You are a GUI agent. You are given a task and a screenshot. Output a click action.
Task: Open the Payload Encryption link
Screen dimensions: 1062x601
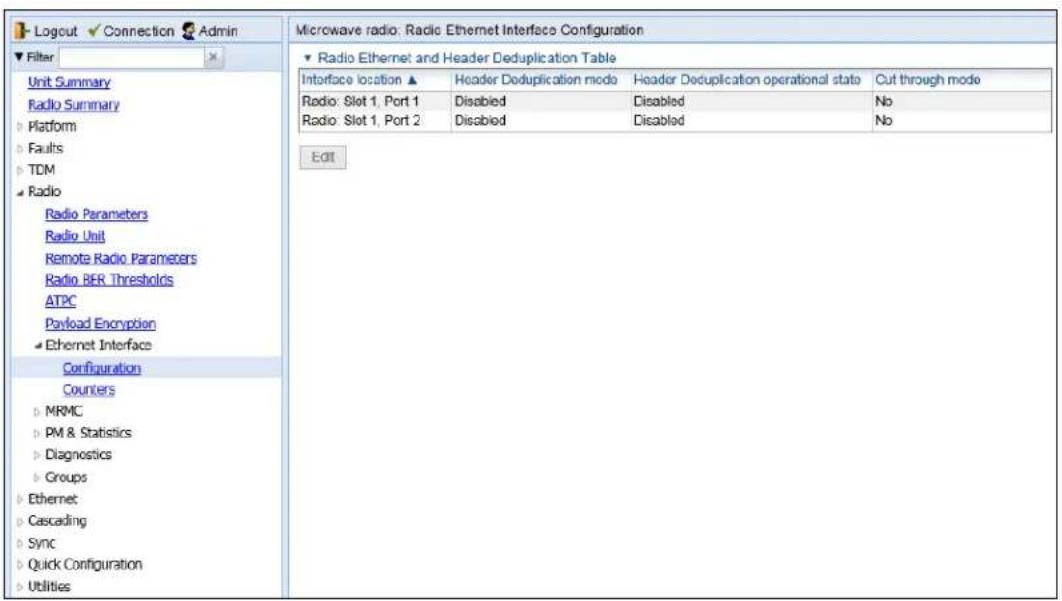tap(101, 324)
